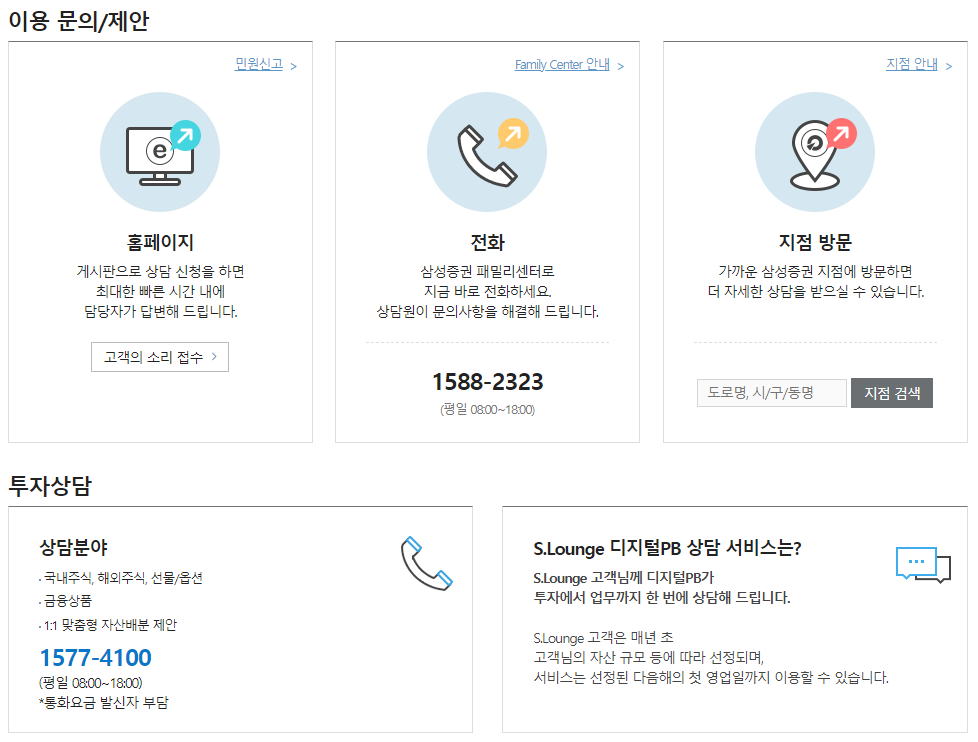Click the S.Lounge chat bubble icon
The width and height of the screenshot is (978, 742).
(923, 565)
